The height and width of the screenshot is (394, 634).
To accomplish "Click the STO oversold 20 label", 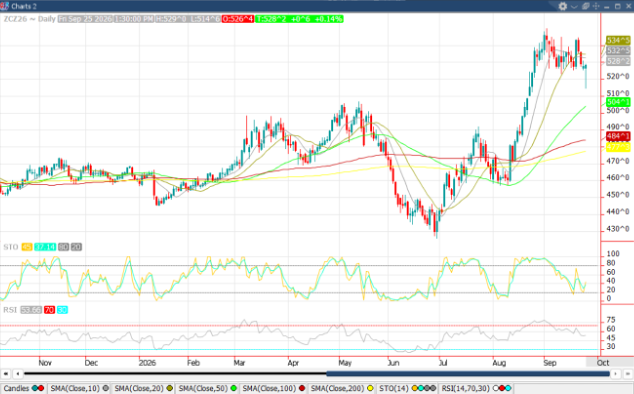I will pyautogui.click(x=76, y=247).
